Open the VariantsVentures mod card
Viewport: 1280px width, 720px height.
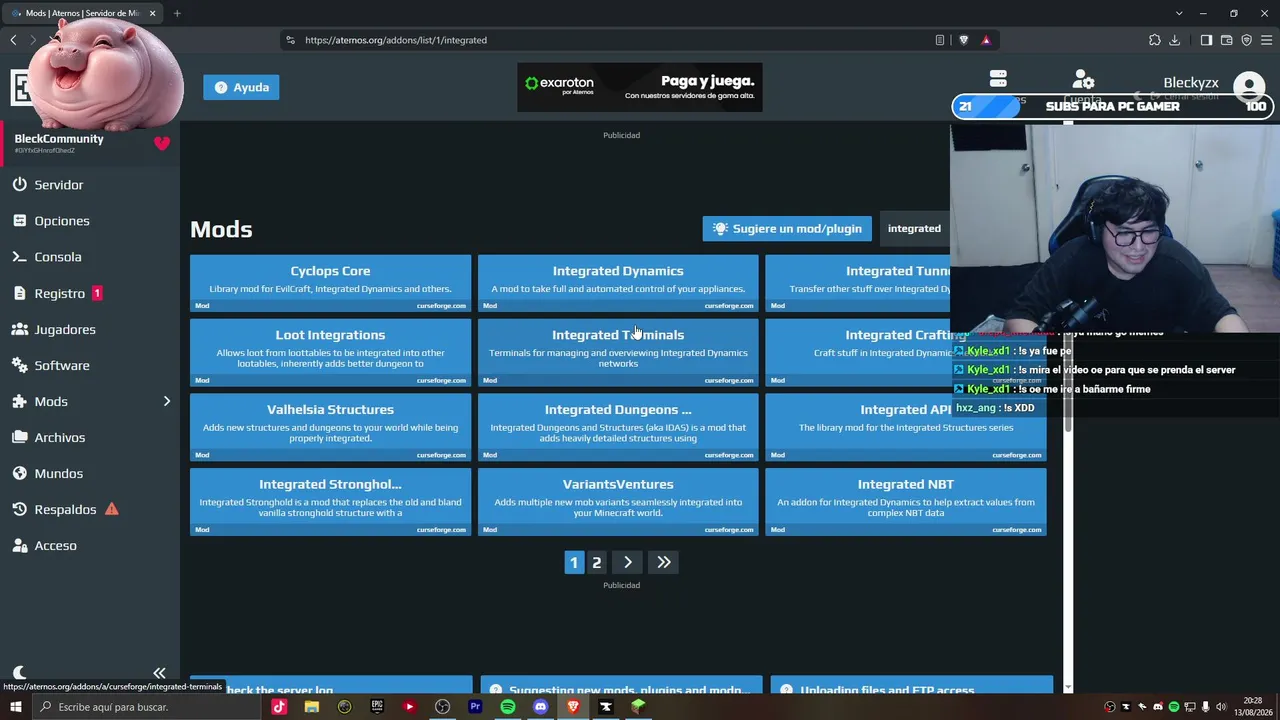618,502
